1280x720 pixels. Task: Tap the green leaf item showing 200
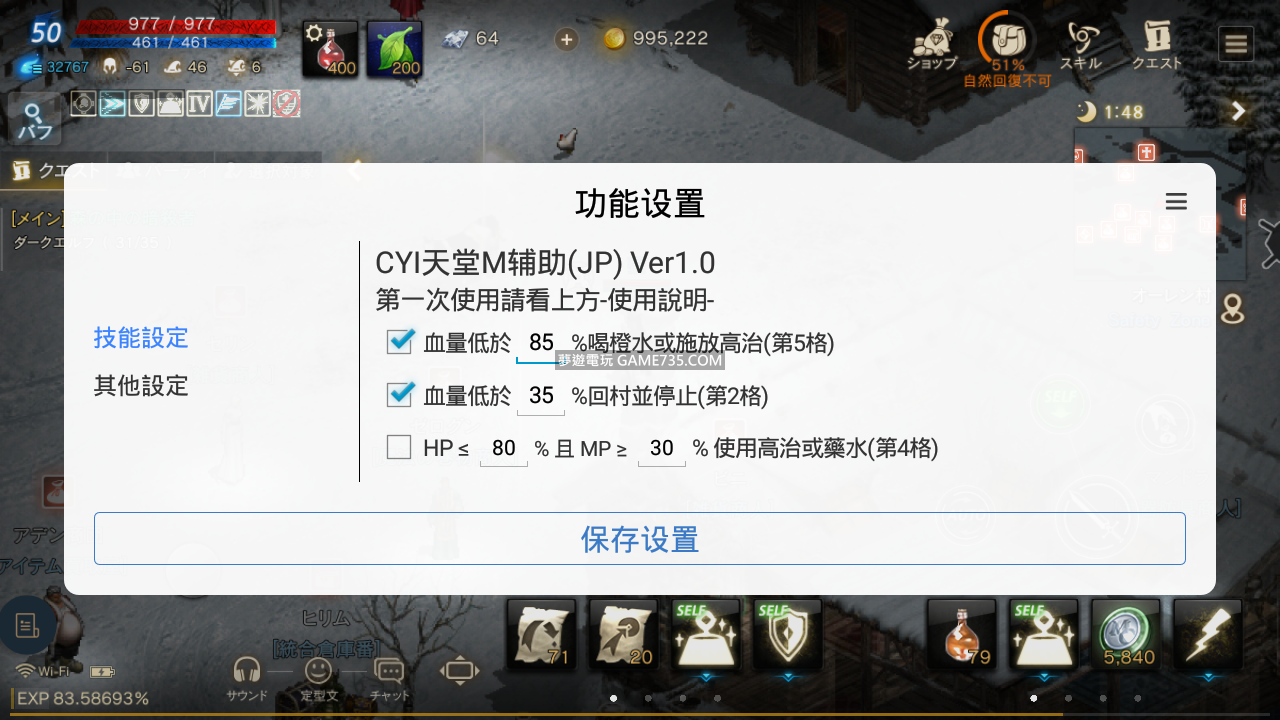click(x=394, y=49)
